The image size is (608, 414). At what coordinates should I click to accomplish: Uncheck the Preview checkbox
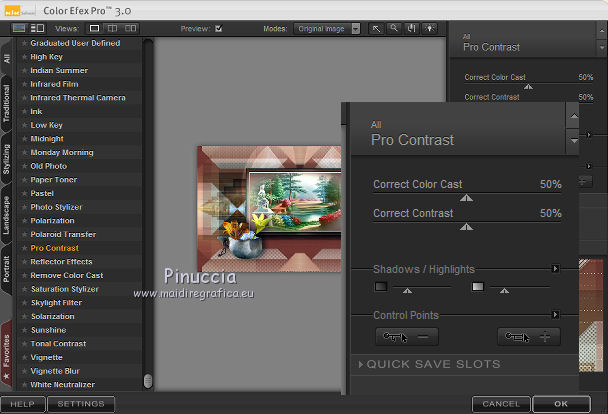(x=219, y=28)
